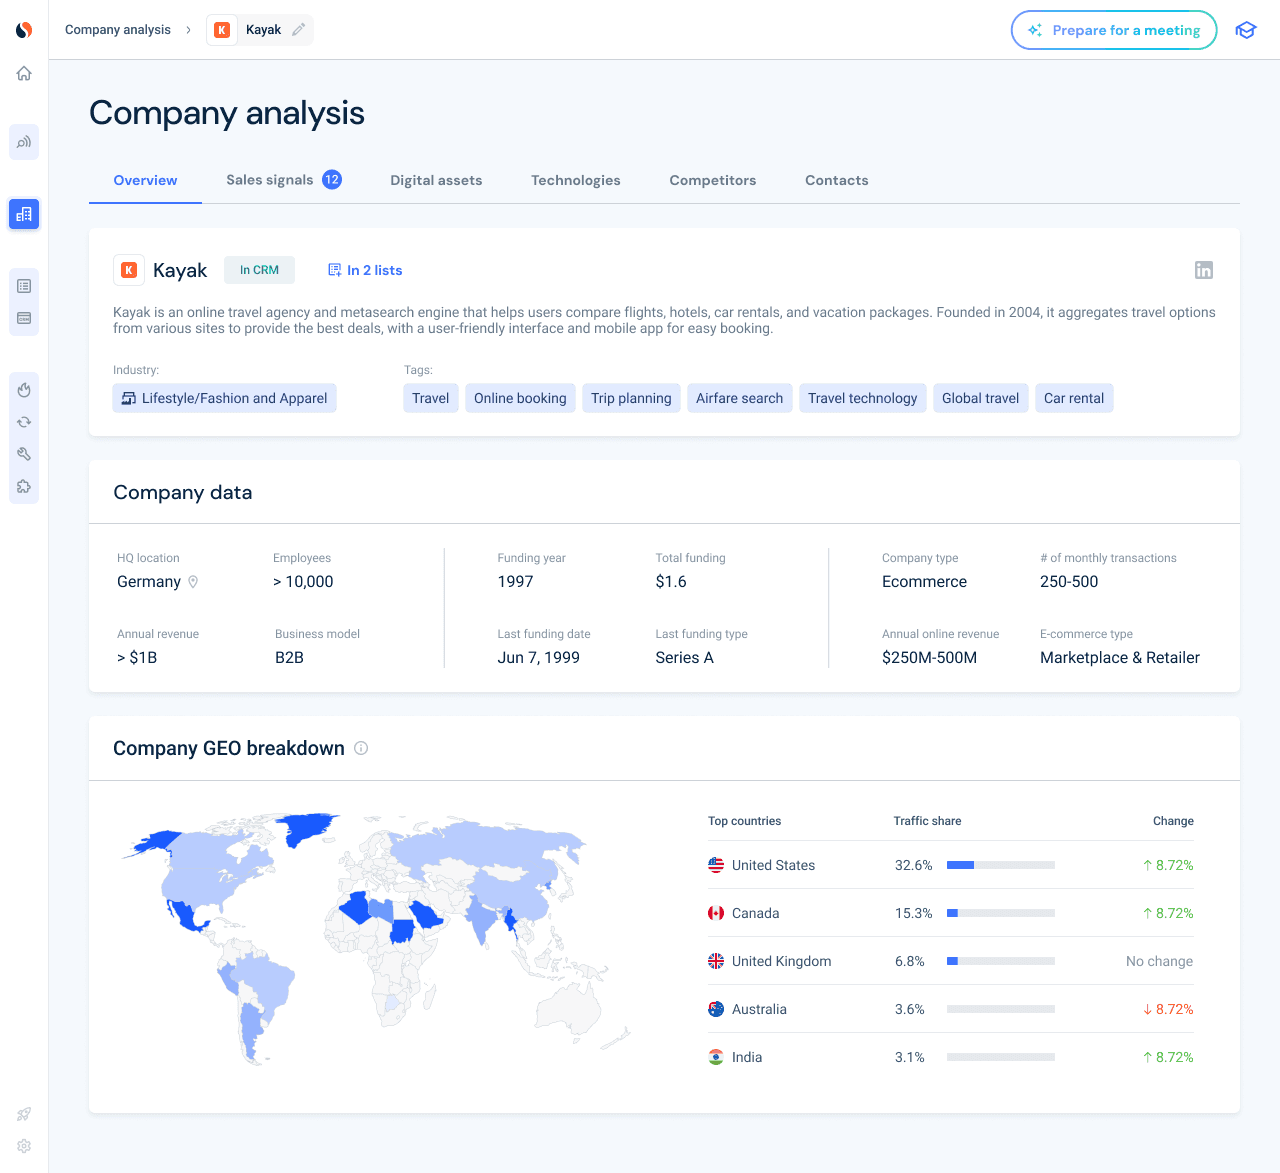Click the flame icon in the sidebar
Viewport: 1280px width, 1173px height.
pos(23,390)
